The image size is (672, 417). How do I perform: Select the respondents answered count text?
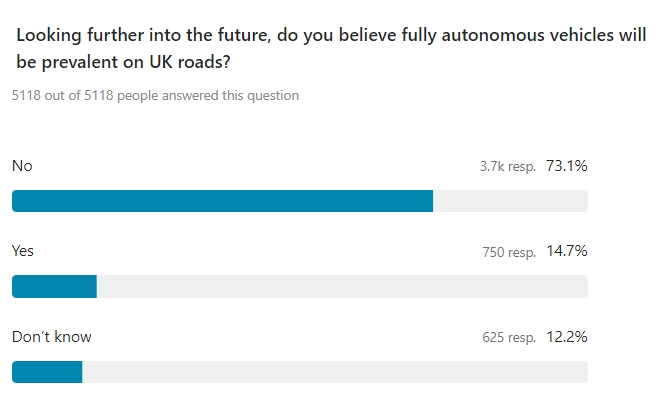click(155, 95)
